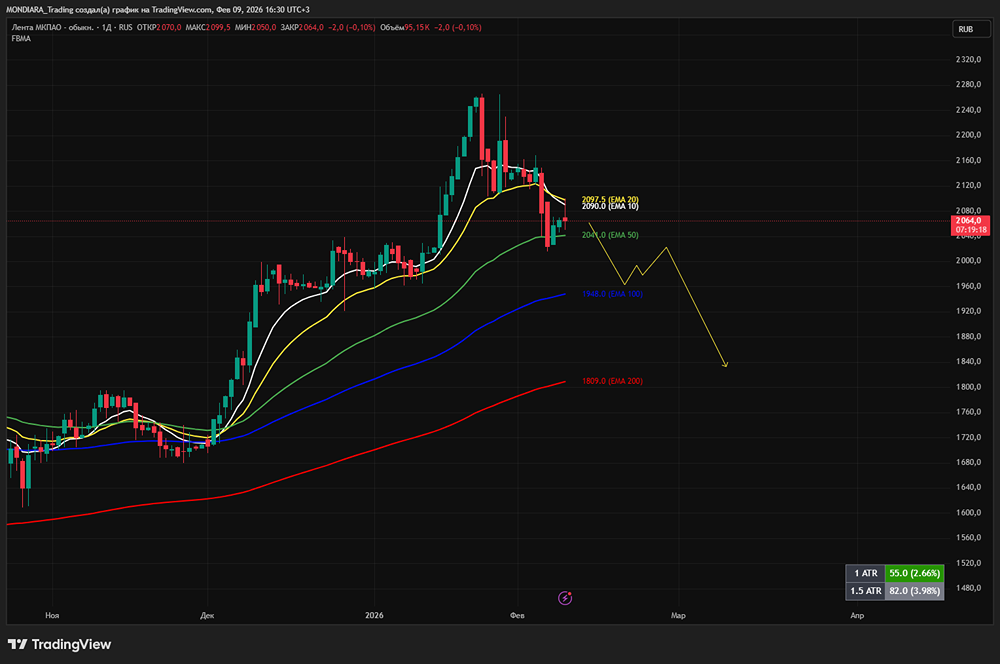Click the 1480,0 price scale label

coord(968,587)
